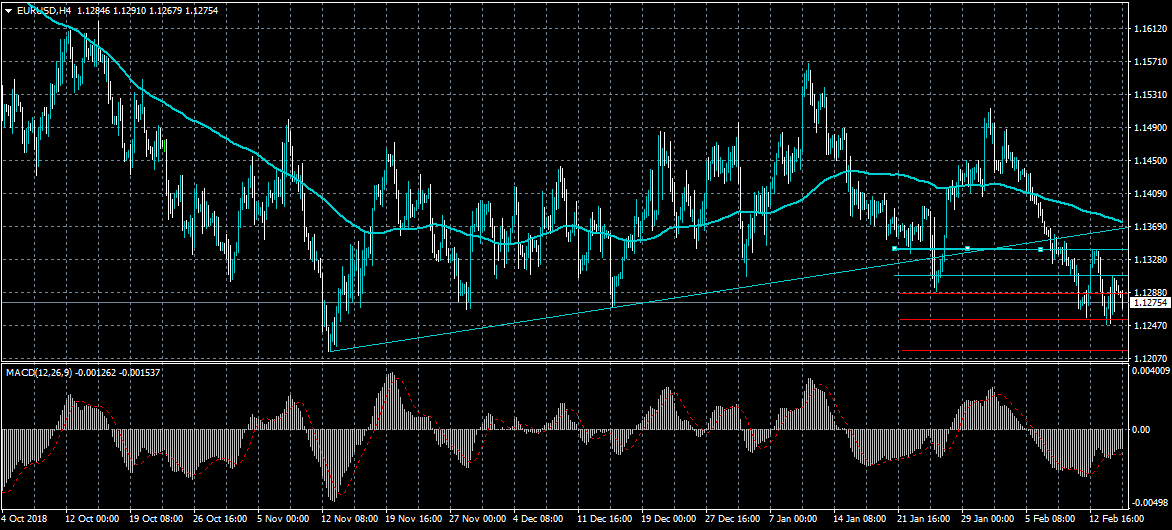The image size is (1172, 530).
Task: Click the 4 Dec 08:00 time label
Action: (540, 518)
